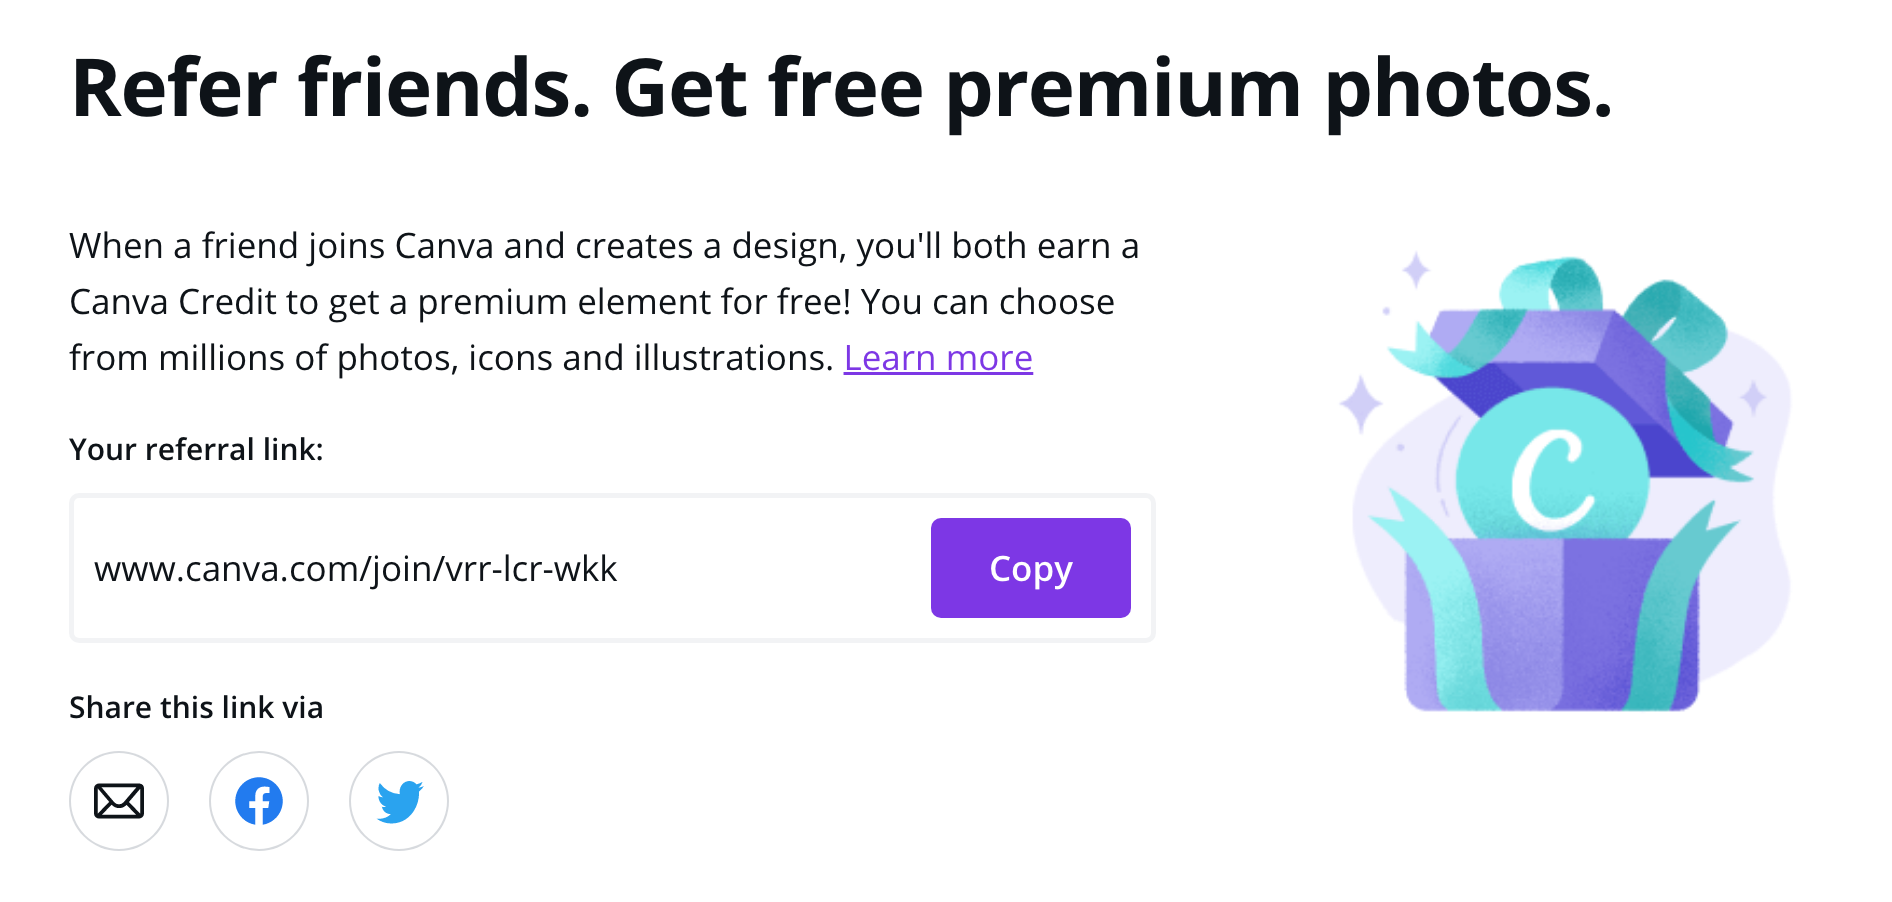
Task: Click the 'Get free premium photos' heading text
Action: 1113,90
